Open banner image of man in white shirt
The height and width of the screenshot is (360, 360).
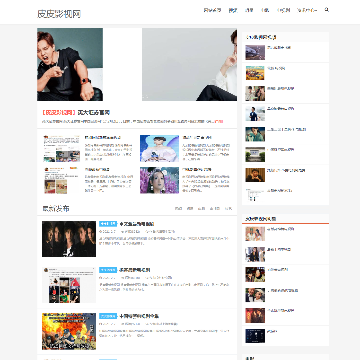[x=190, y=64]
